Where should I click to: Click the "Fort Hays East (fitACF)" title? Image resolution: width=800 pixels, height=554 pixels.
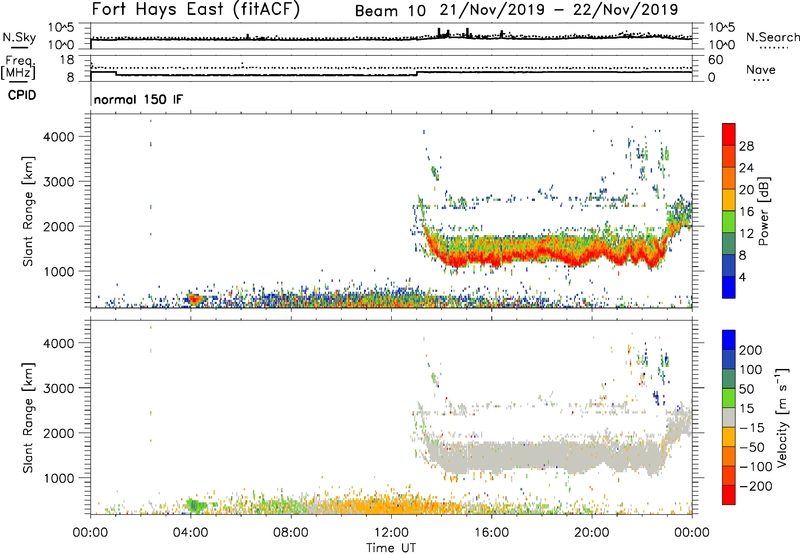(195, 9)
